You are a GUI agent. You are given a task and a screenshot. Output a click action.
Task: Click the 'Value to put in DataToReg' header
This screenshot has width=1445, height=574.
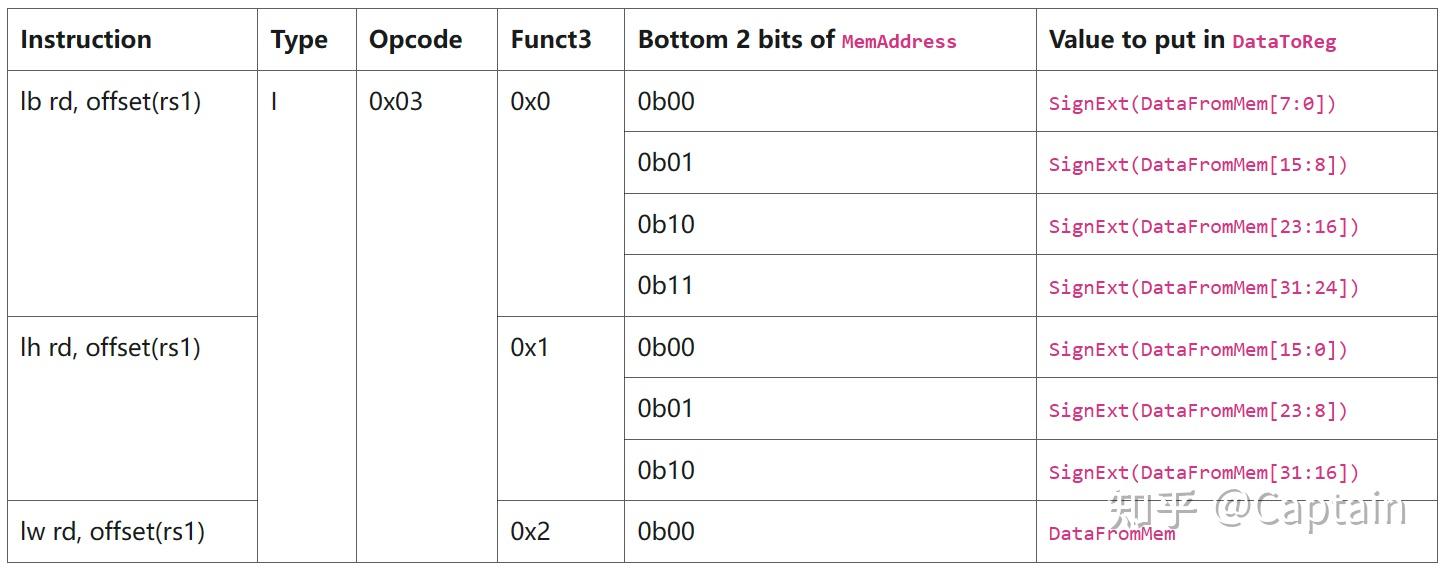coord(1192,40)
